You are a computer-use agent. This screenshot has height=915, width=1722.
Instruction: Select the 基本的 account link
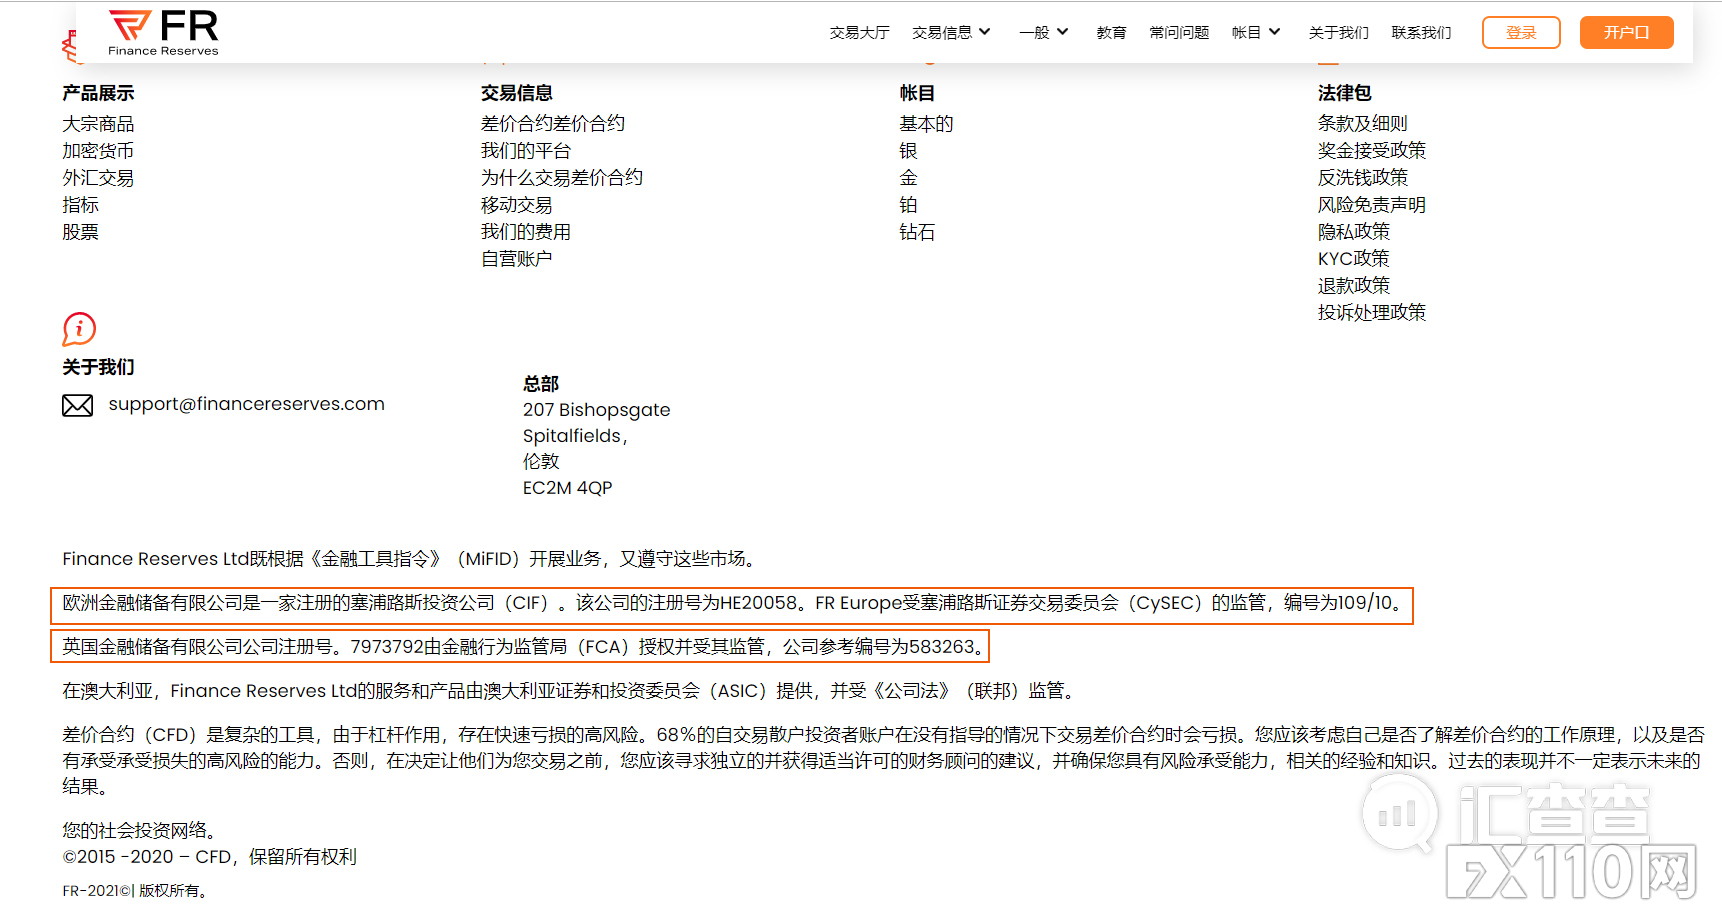click(x=926, y=124)
